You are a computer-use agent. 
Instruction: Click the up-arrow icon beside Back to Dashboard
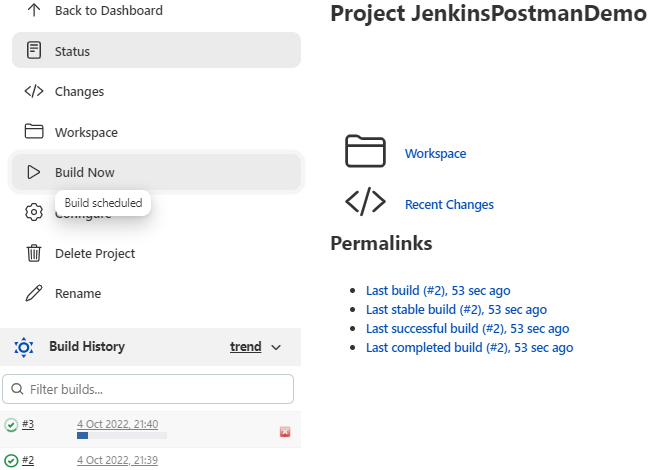click(x=34, y=10)
